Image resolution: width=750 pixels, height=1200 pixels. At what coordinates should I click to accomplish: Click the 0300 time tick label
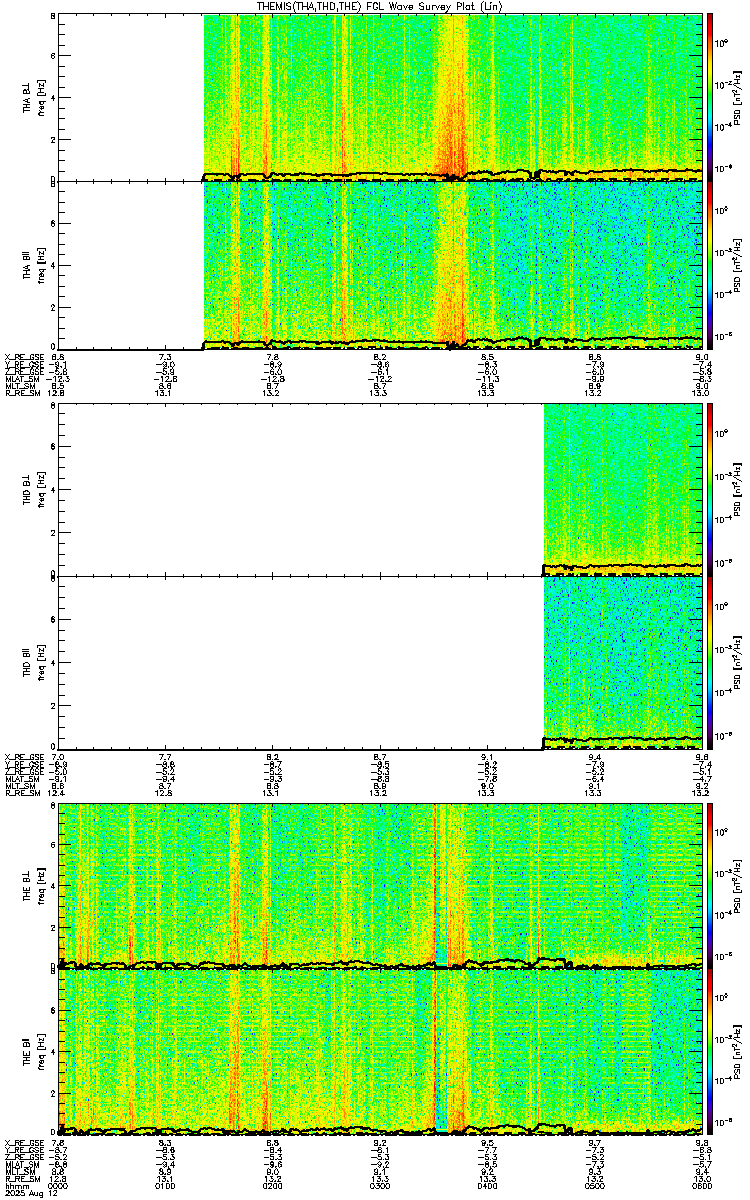tap(380, 1185)
